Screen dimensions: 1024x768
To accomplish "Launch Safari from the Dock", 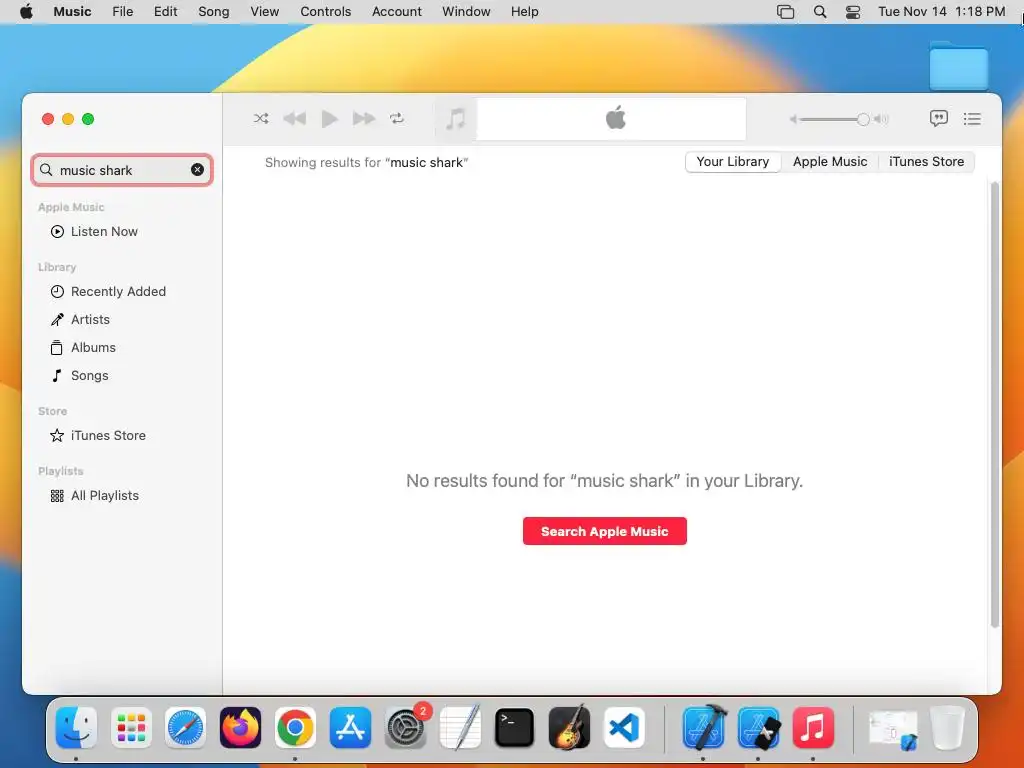I will click(x=185, y=728).
